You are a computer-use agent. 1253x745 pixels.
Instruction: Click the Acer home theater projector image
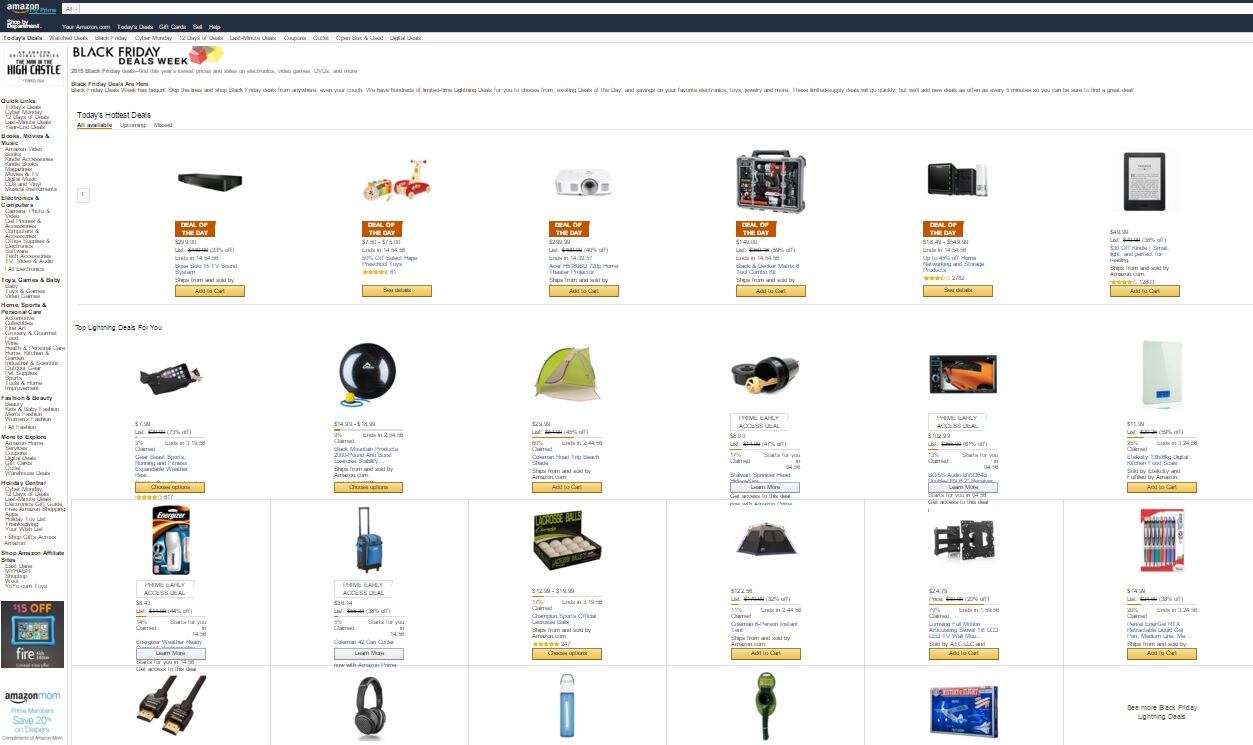(x=583, y=181)
